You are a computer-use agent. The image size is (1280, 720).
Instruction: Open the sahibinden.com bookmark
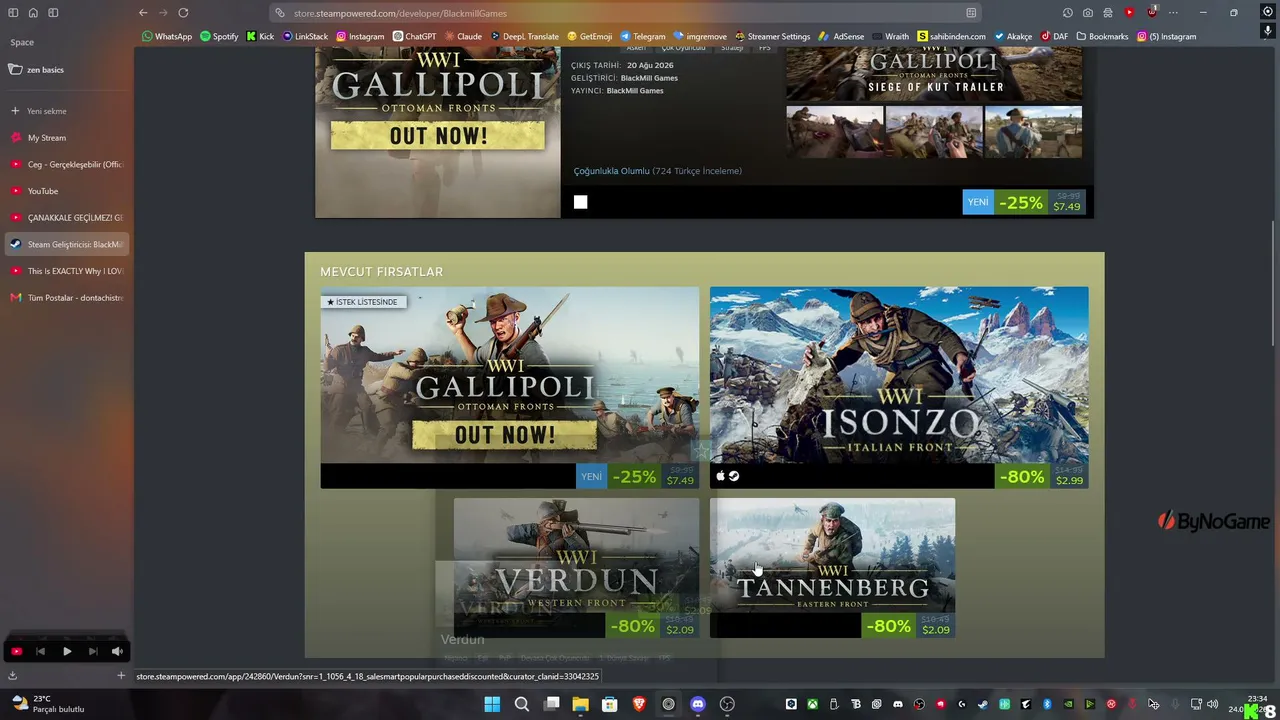(x=951, y=36)
